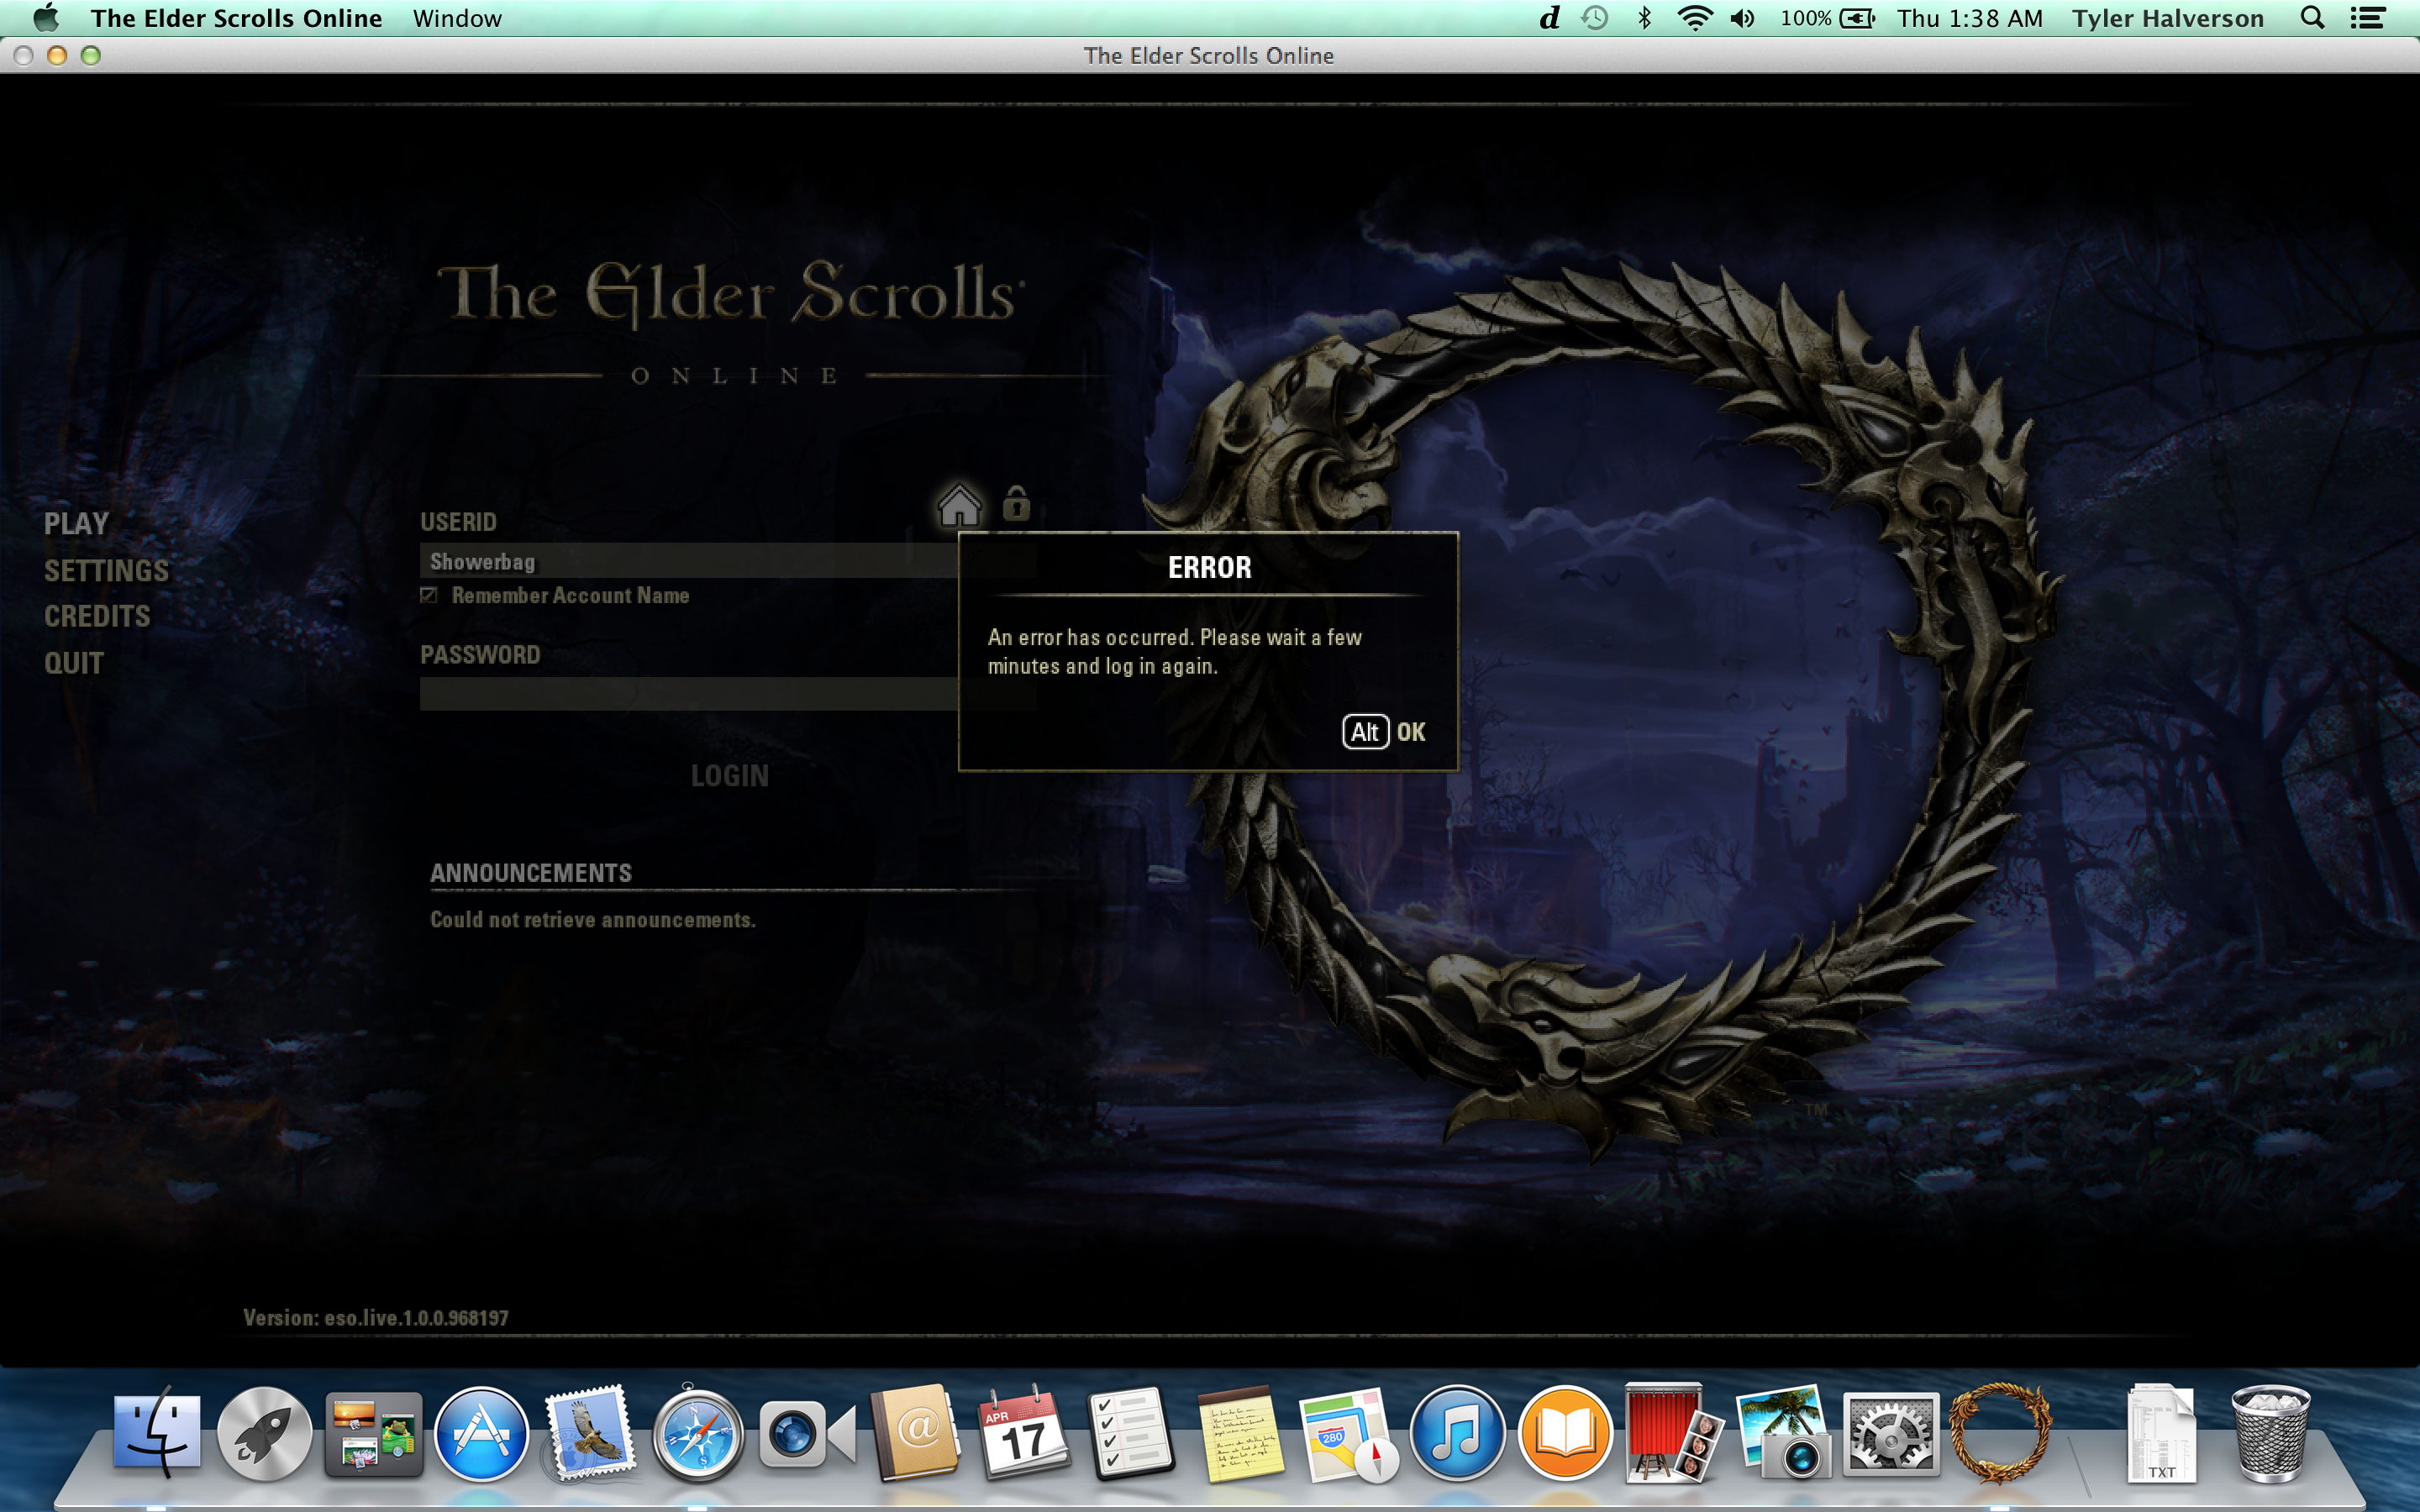Open Finder from the Dock

pos(157,1434)
